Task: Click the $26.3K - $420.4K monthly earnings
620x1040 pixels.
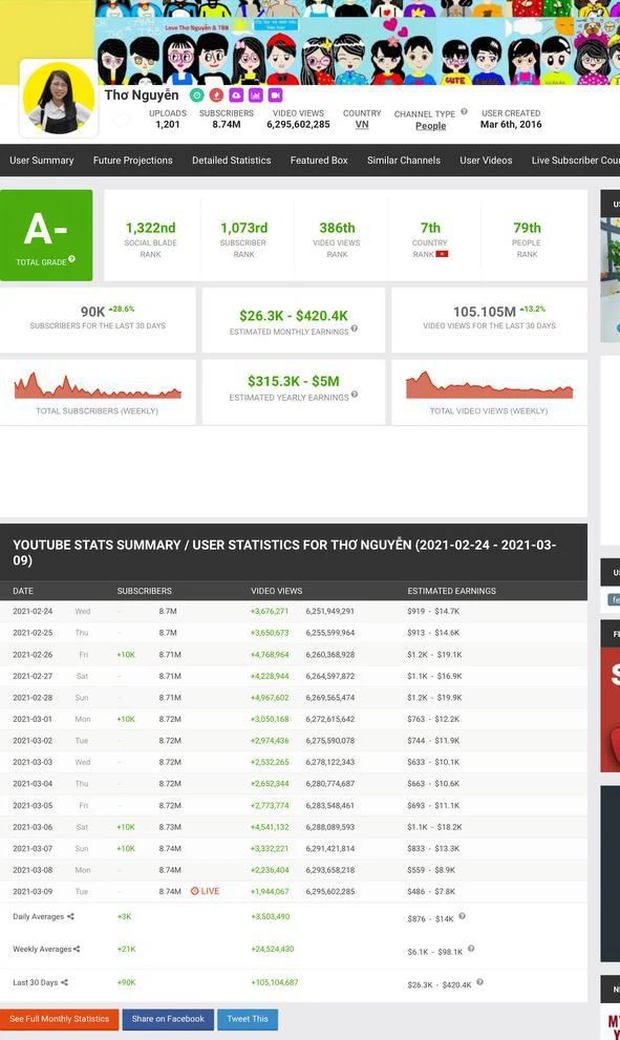Action: [294, 316]
